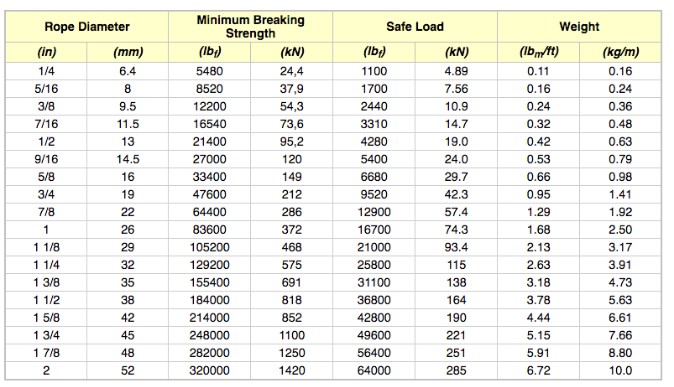
Task: Select the 1.92 kg/m cell
Action: (620, 212)
